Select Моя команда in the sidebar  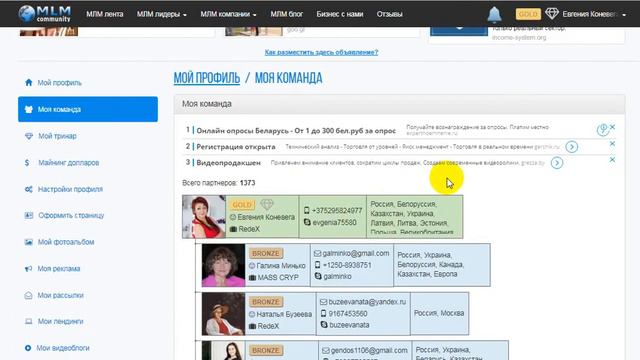tap(88, 109)
